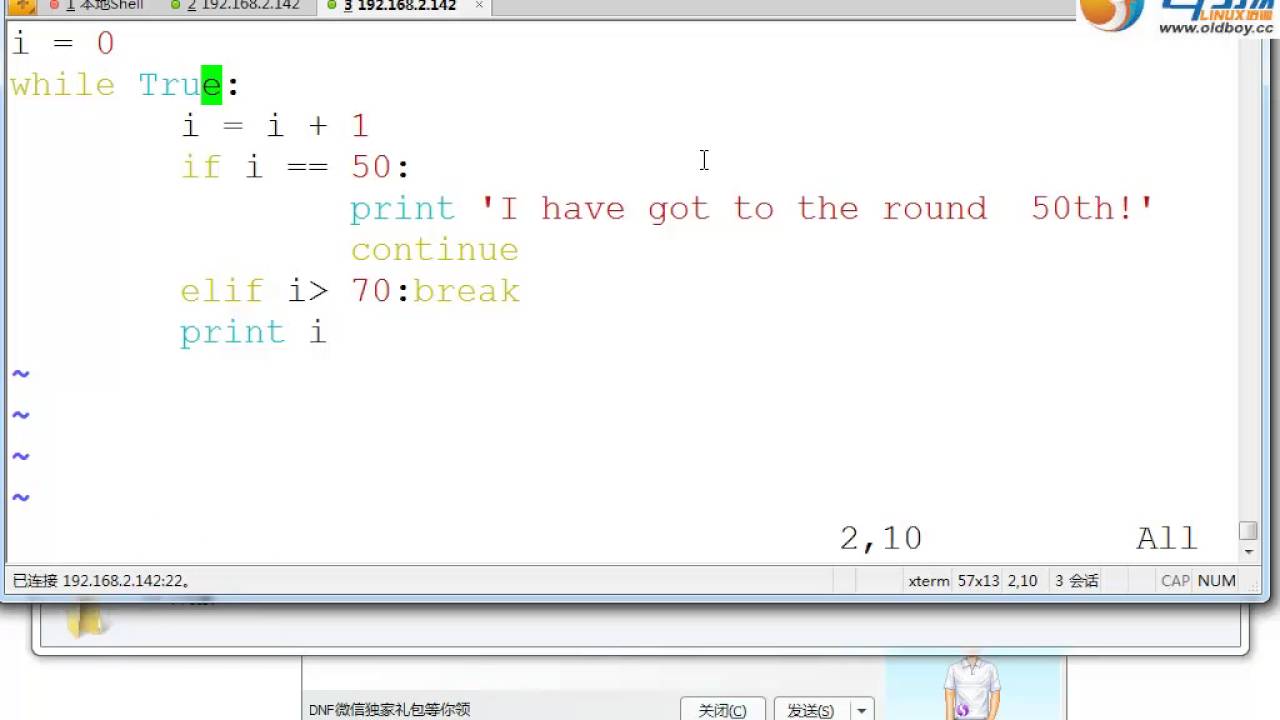Click the terminal size '57x13' in status bar
The width and height of the screenshot is (1280, 720).
[978, 580]
